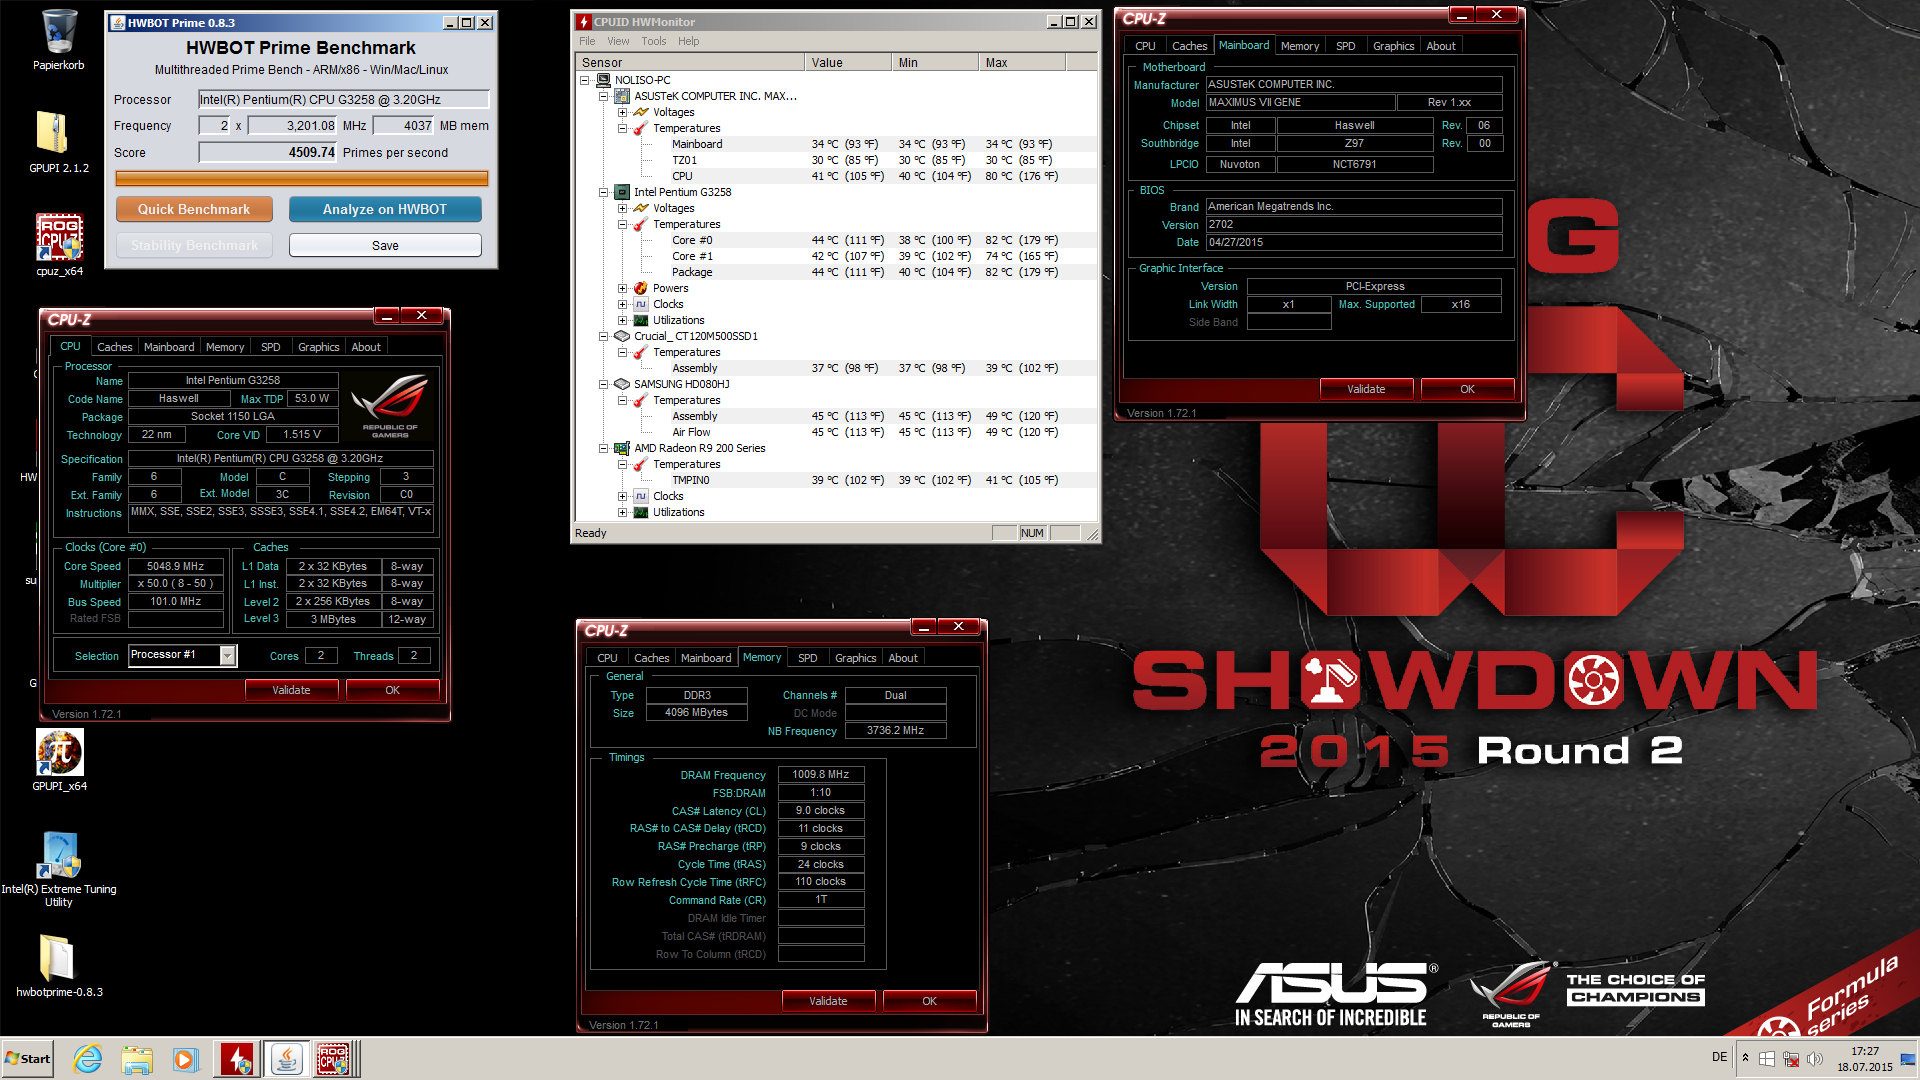Image resolution: width=1920 pixels, height=1080 pixels.
Task: Click the Start button
Action: pos(28,1059)
